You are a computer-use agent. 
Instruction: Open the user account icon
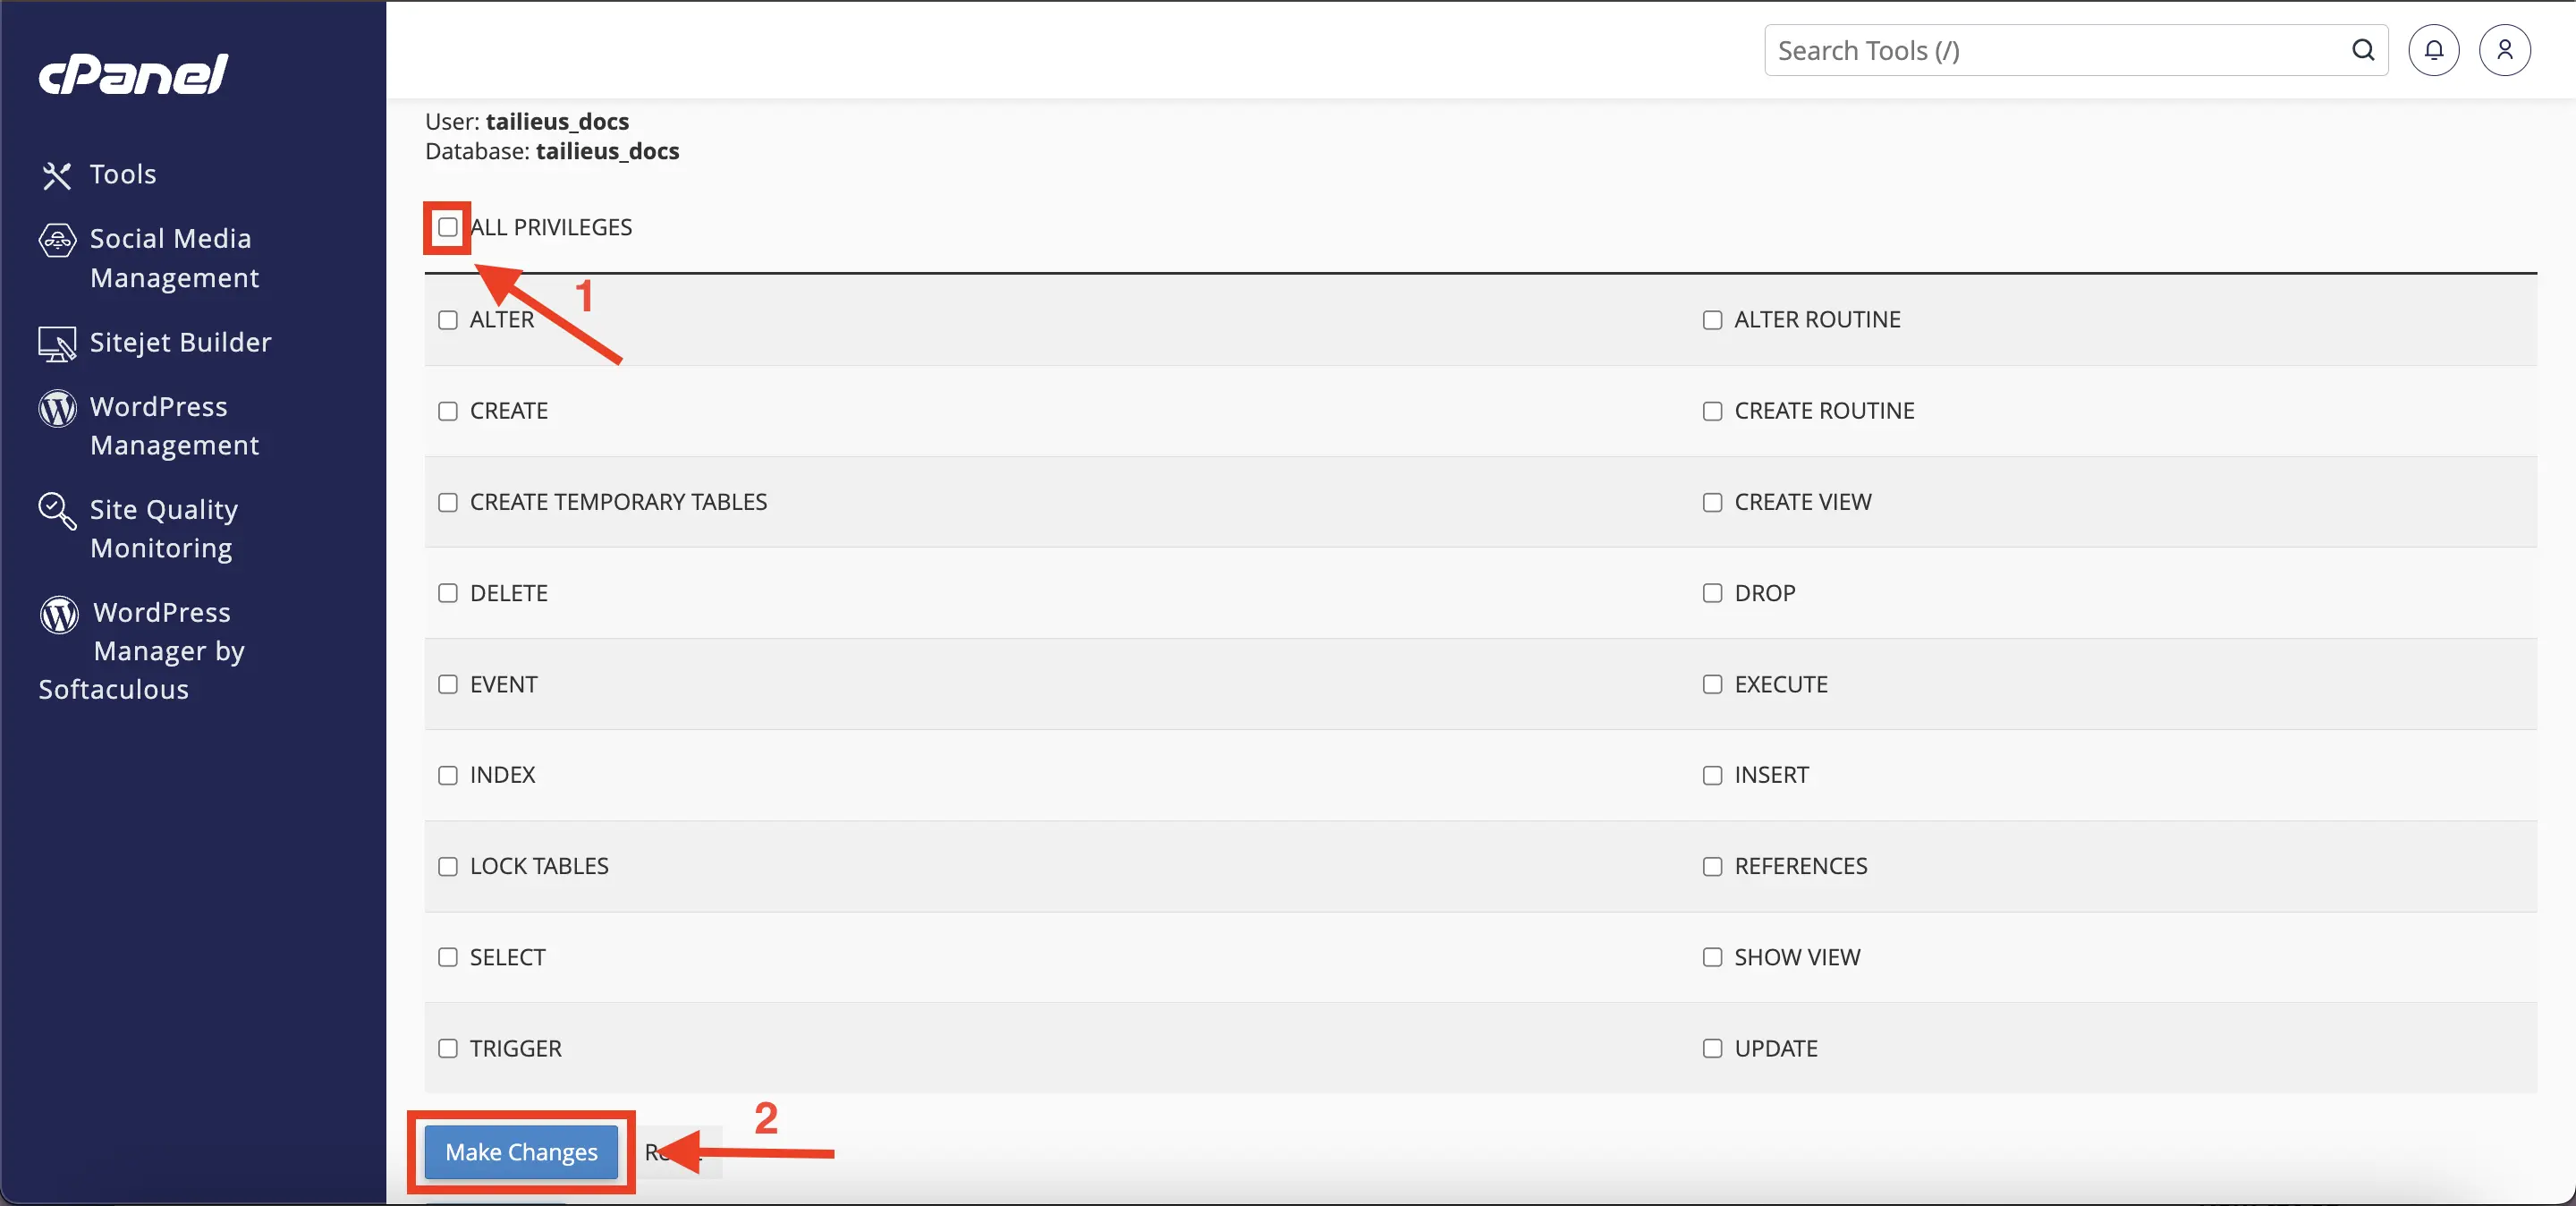click(2504, 50)
